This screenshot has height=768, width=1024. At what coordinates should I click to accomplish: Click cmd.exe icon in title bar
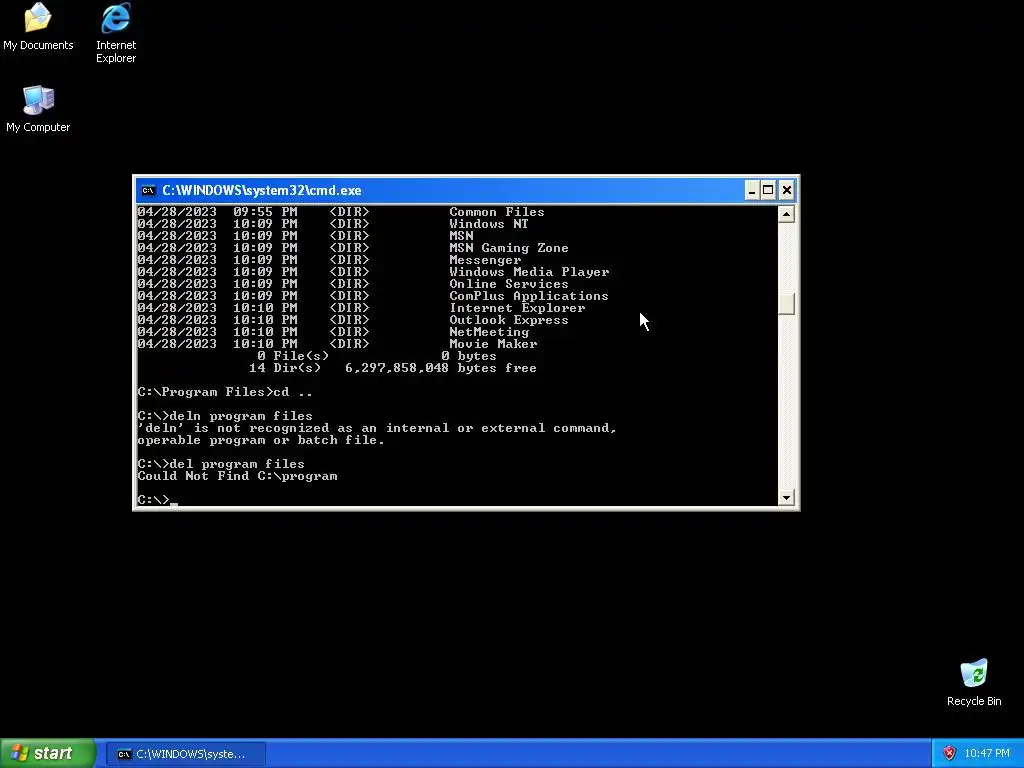pyautogui.click(x=148, y=191)
